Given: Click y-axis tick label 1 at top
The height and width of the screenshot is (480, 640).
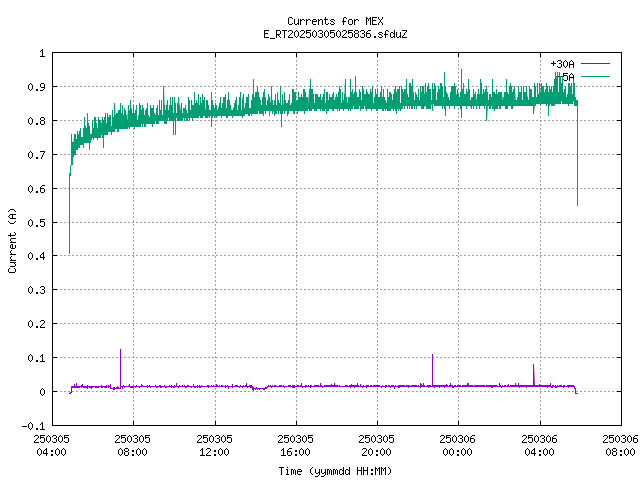Looking at the screenshot, I should point(42,53).
